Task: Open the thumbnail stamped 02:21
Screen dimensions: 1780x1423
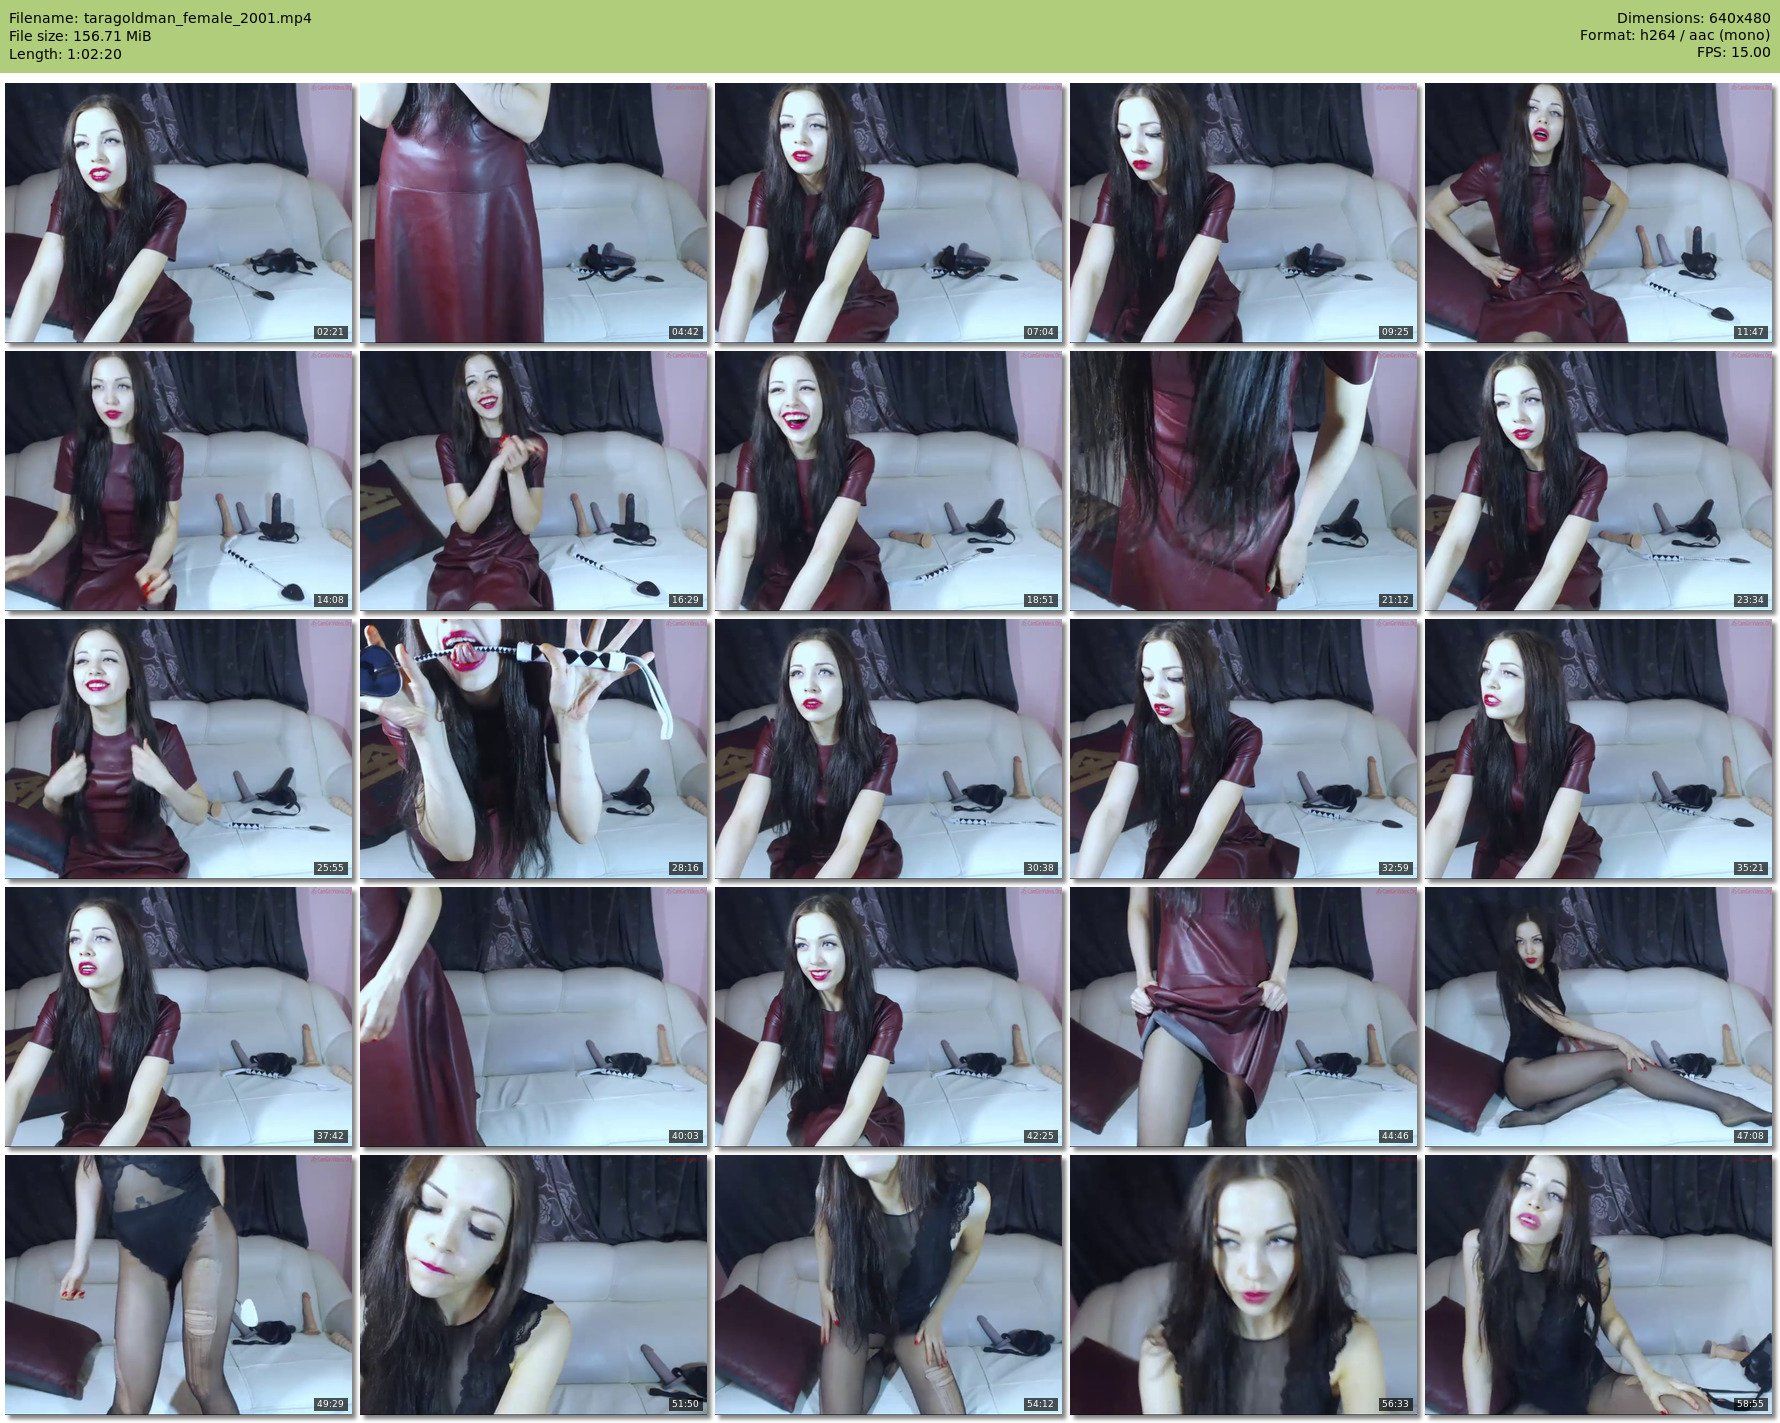Action: pos(179,213)
